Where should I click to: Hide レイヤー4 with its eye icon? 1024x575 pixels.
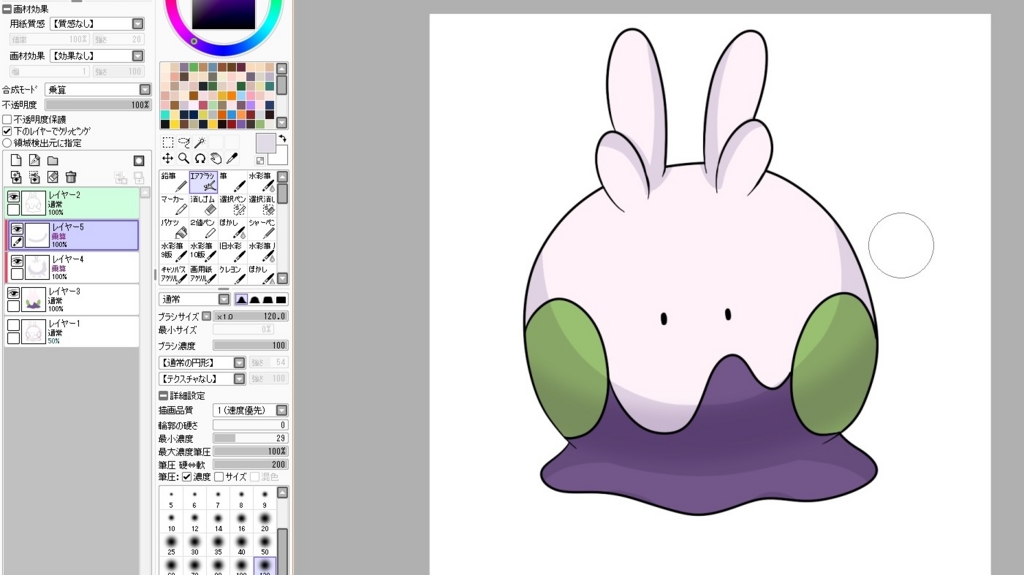tap(17, 261)
